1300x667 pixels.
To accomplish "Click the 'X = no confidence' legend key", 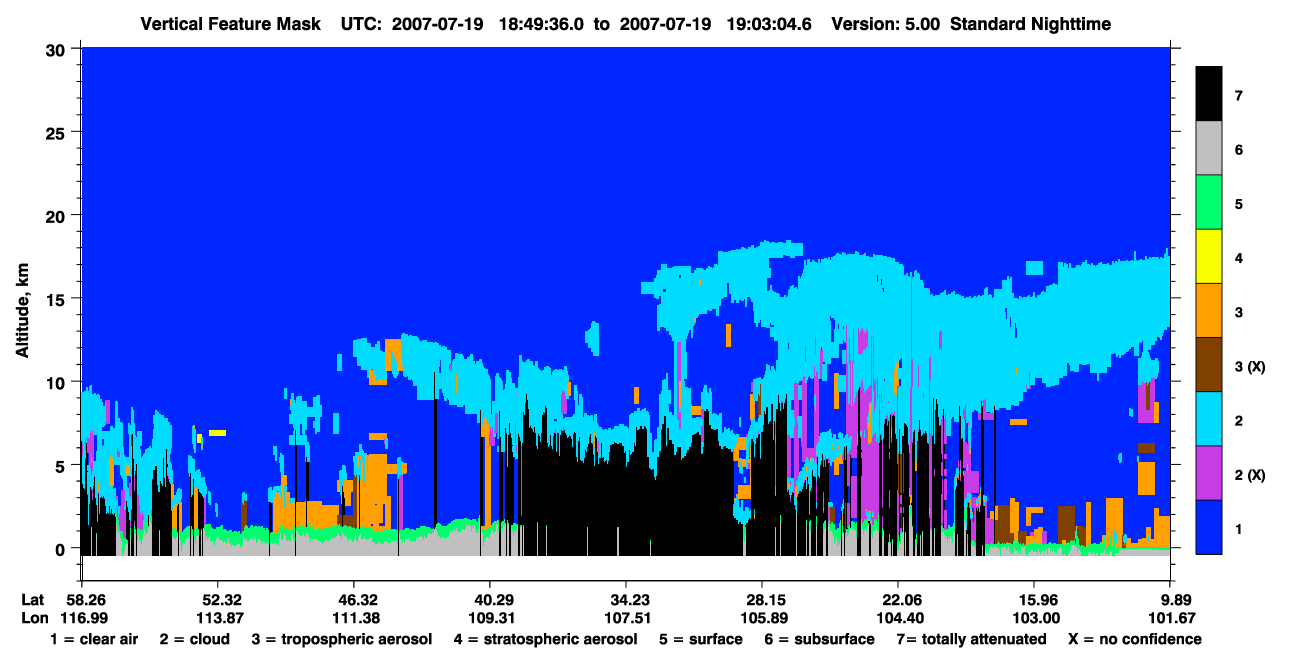I will click(x=1135, y=639).
